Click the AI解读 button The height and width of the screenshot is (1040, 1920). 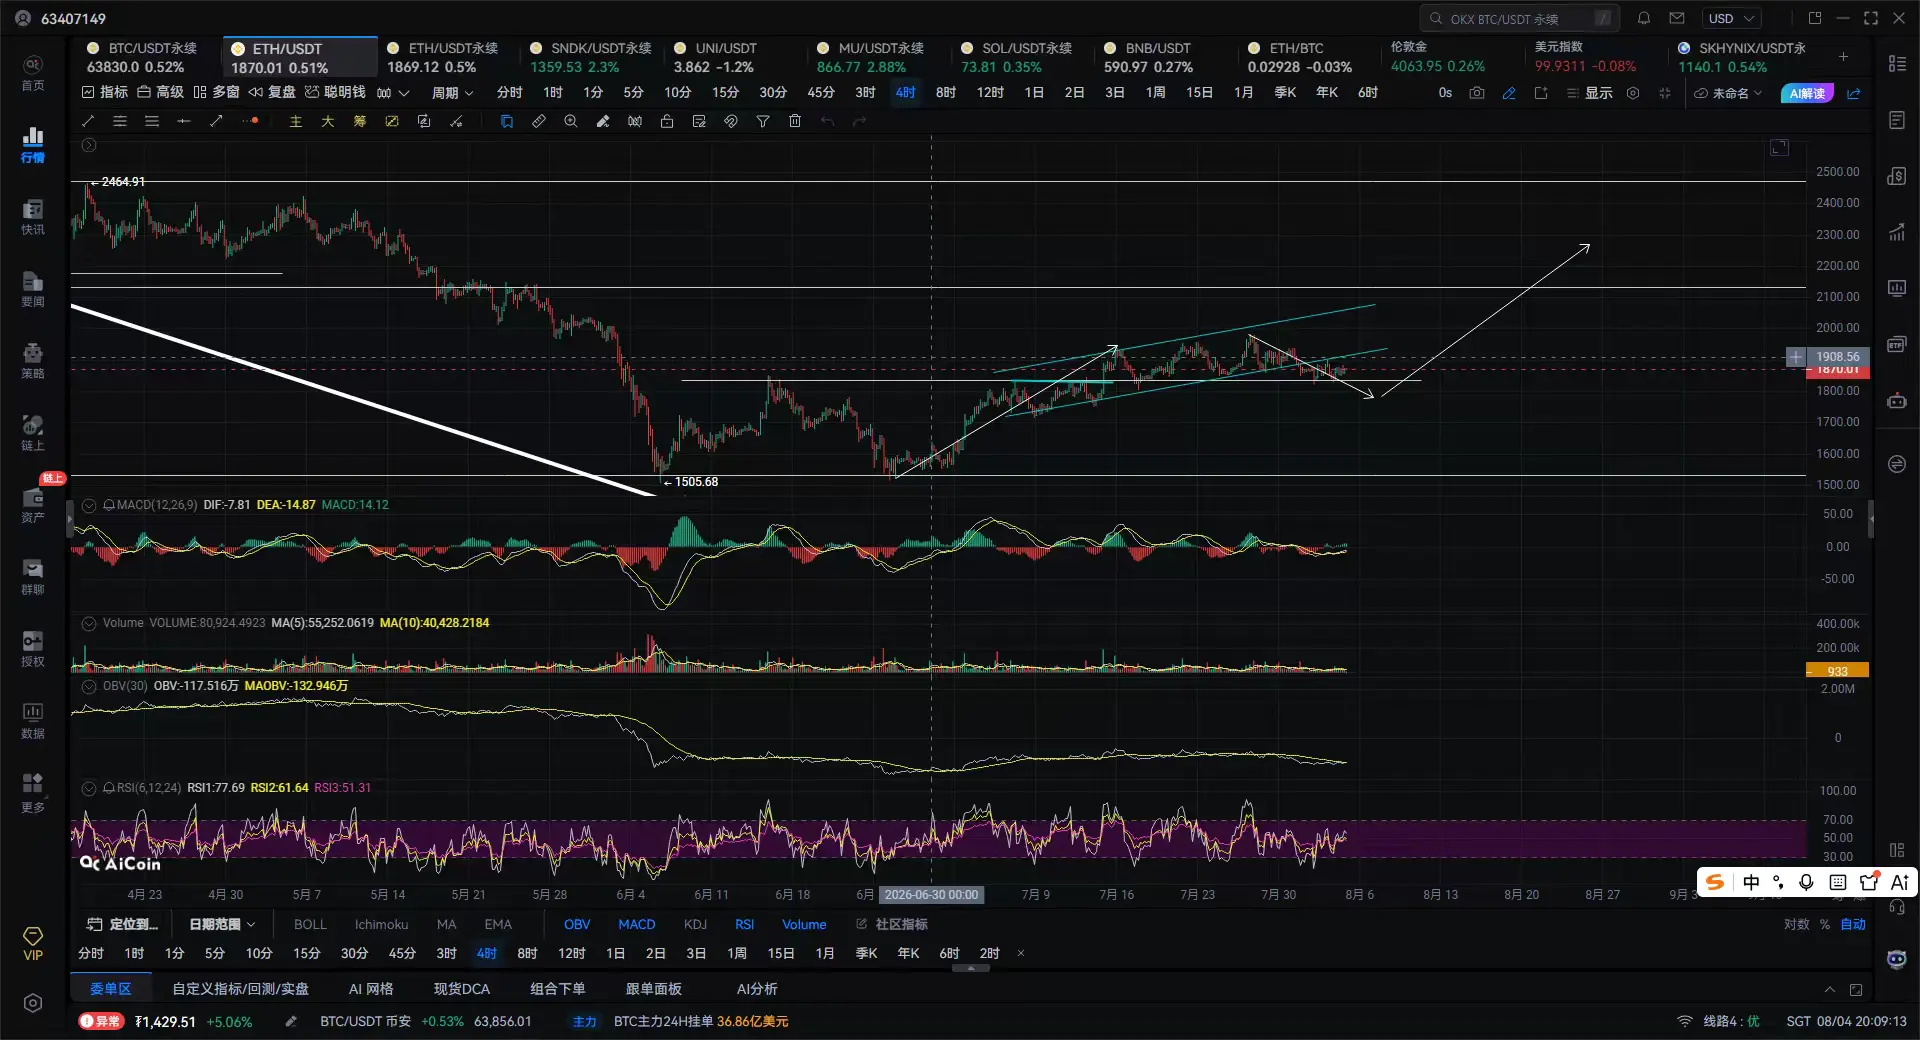(1807, 93)
